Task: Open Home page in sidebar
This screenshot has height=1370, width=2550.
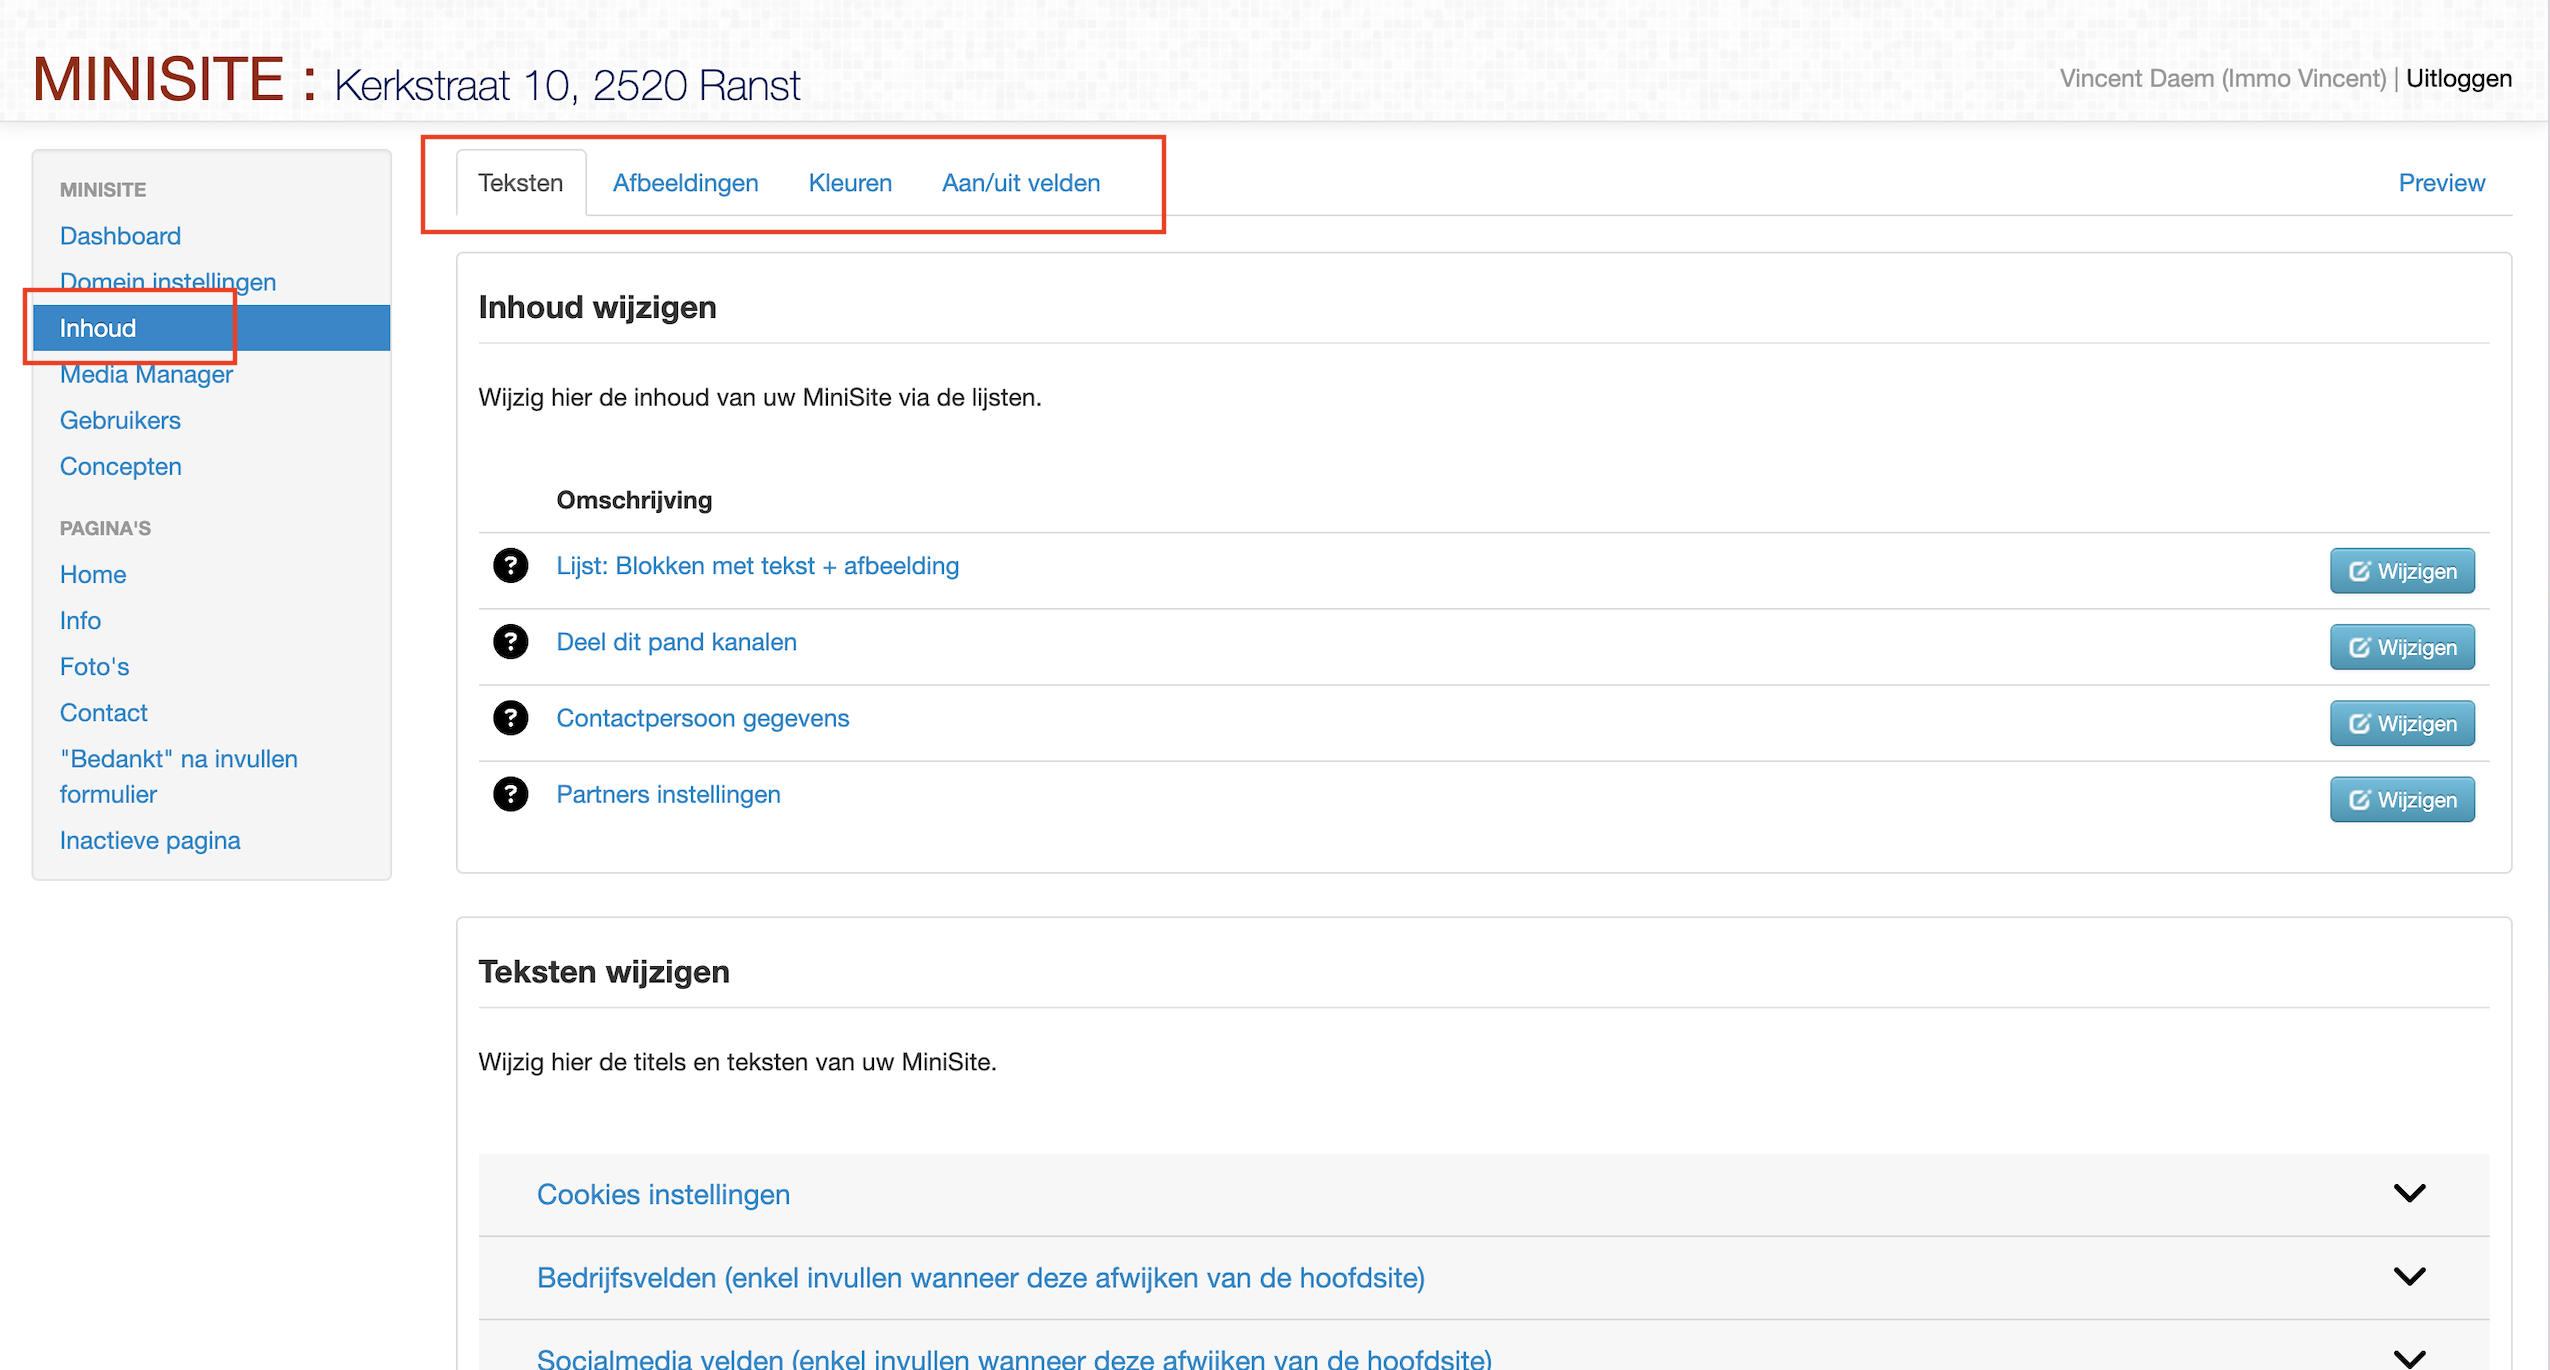Action: tap(92, 574)
